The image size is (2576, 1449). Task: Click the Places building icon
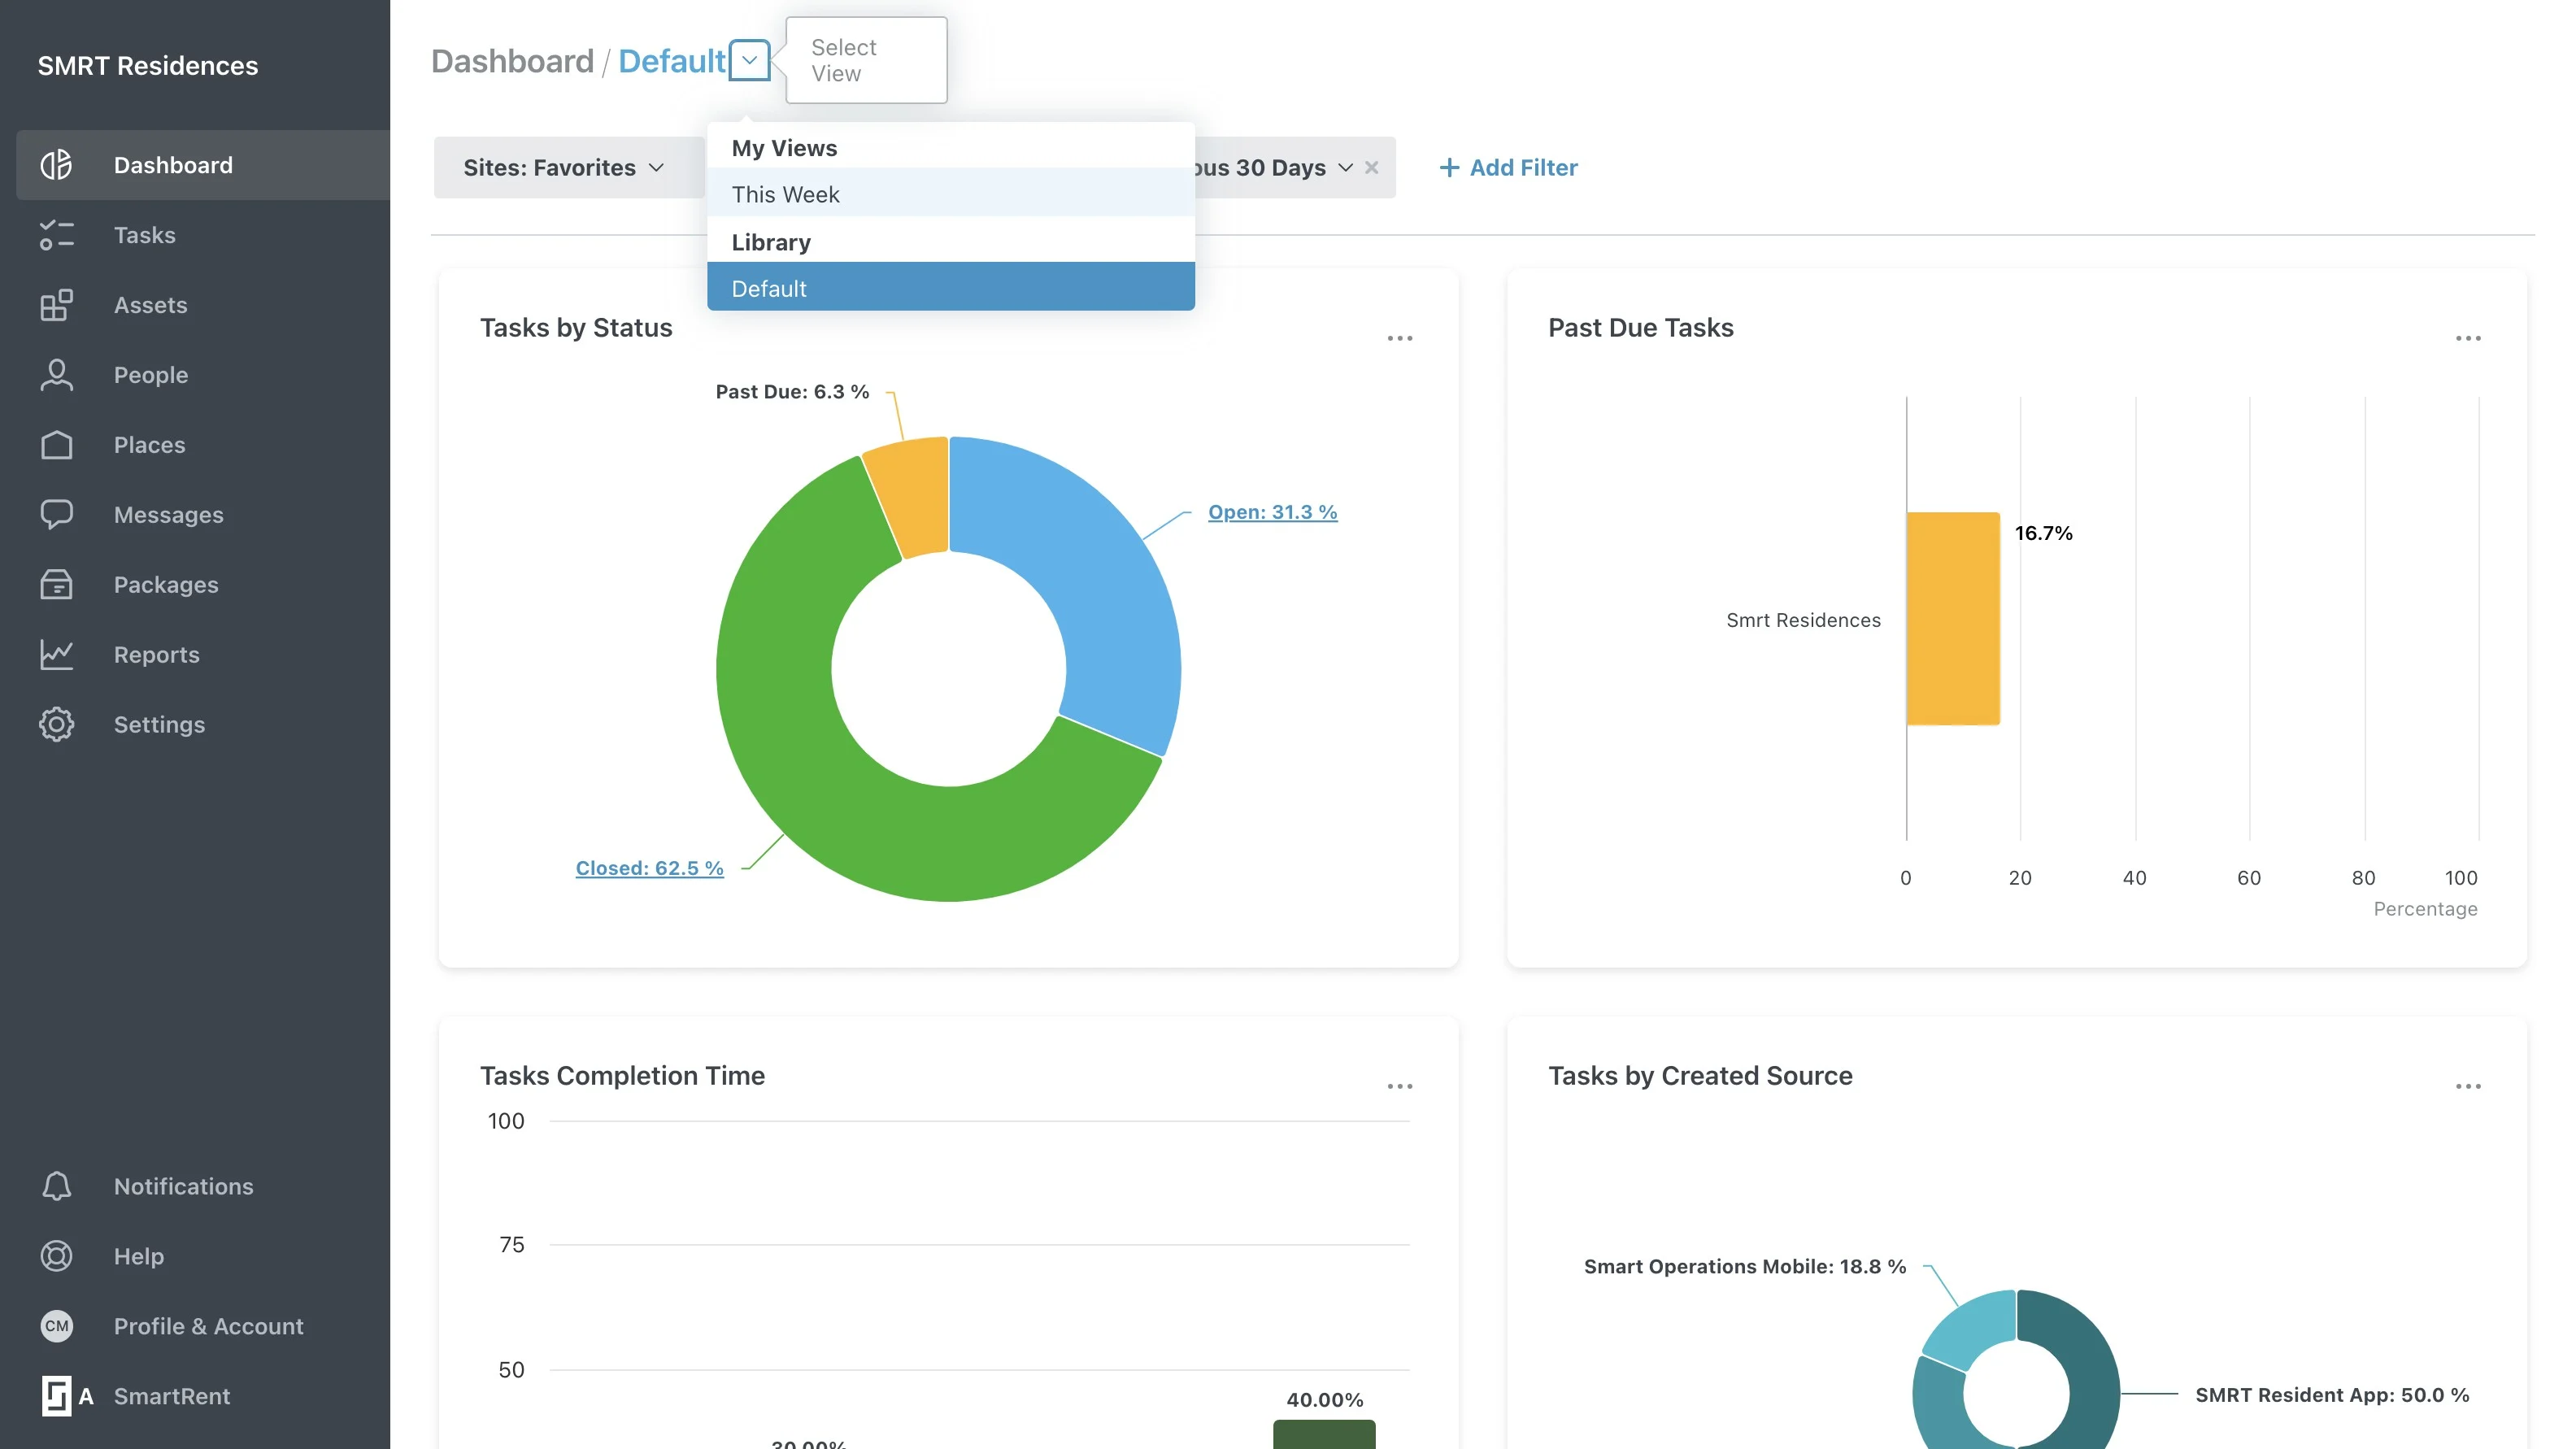click(56, 444)
